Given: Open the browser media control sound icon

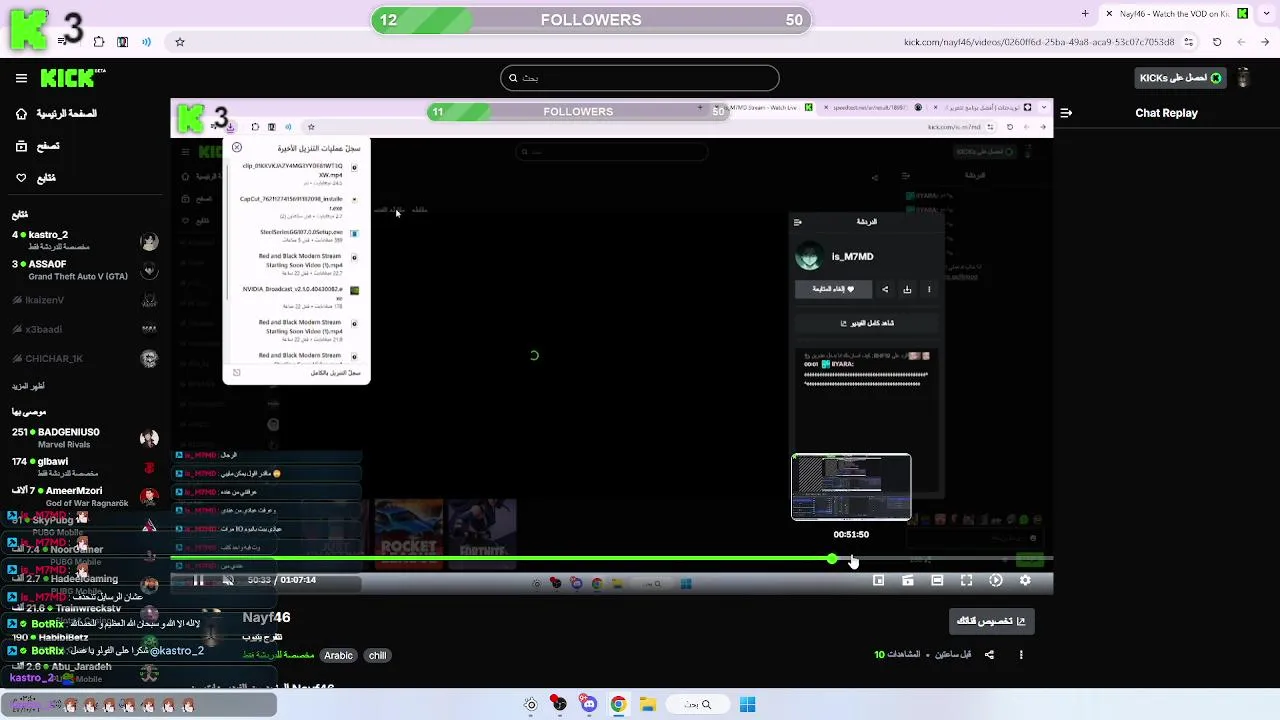Looking at the screenshot, I should (147, 42).
